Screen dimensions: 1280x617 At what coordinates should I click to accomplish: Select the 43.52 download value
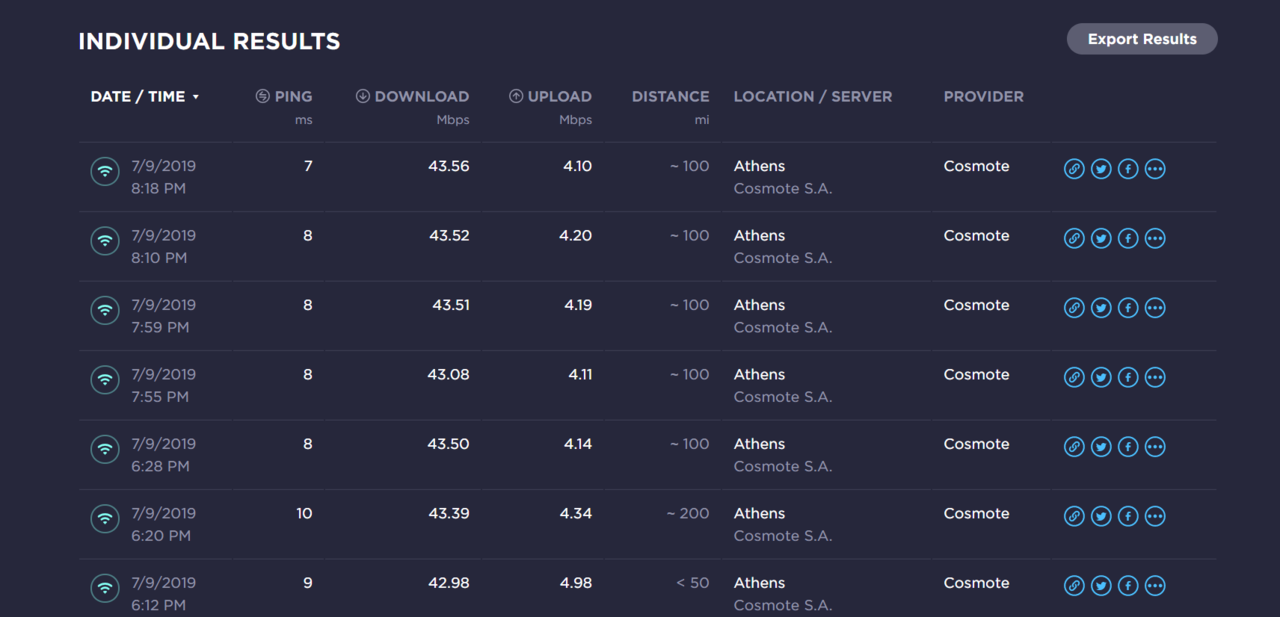pos(449,235)
